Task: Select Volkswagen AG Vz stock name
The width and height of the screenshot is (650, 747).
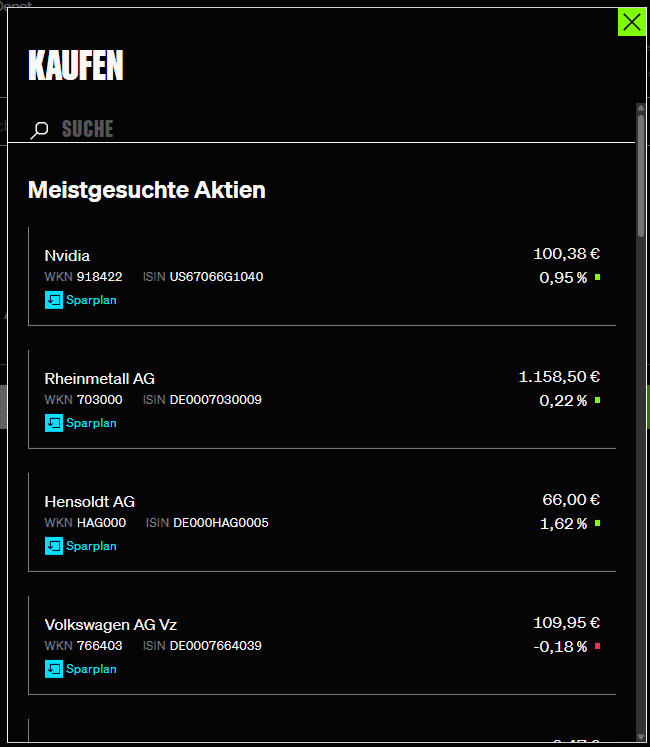Action: point(111,624)
